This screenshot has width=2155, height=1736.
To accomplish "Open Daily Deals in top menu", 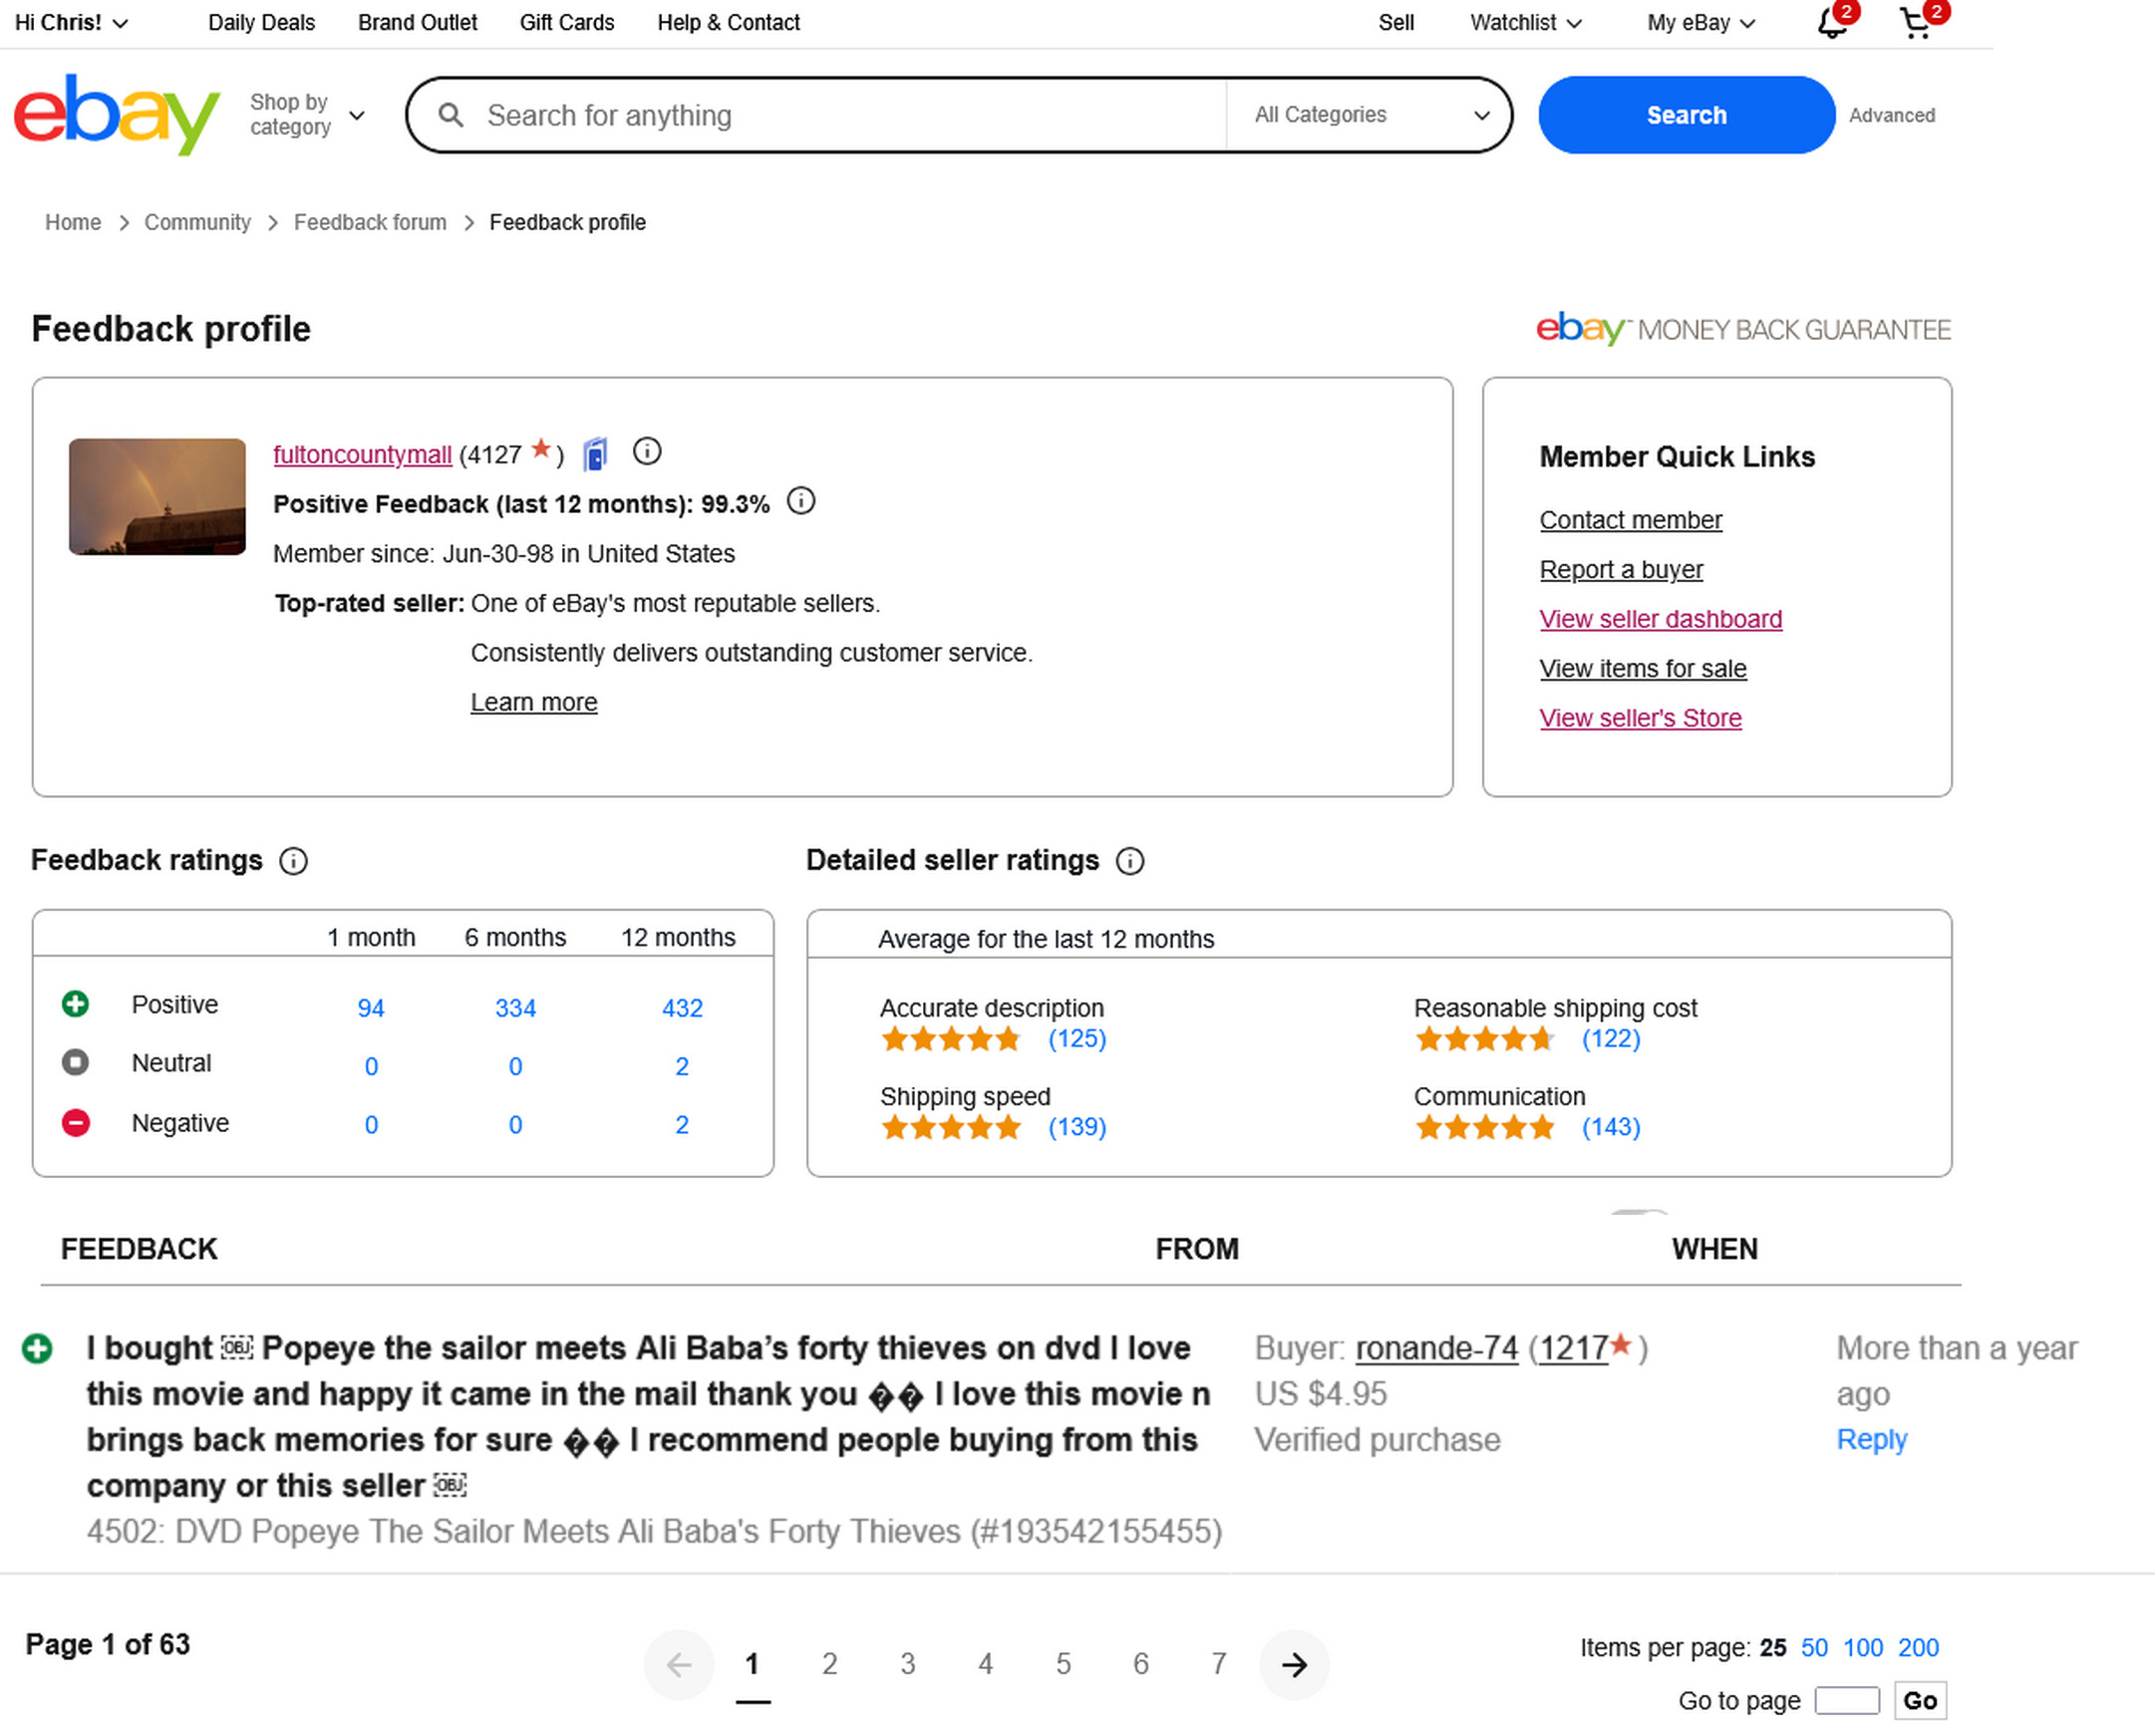I will 261,23.
